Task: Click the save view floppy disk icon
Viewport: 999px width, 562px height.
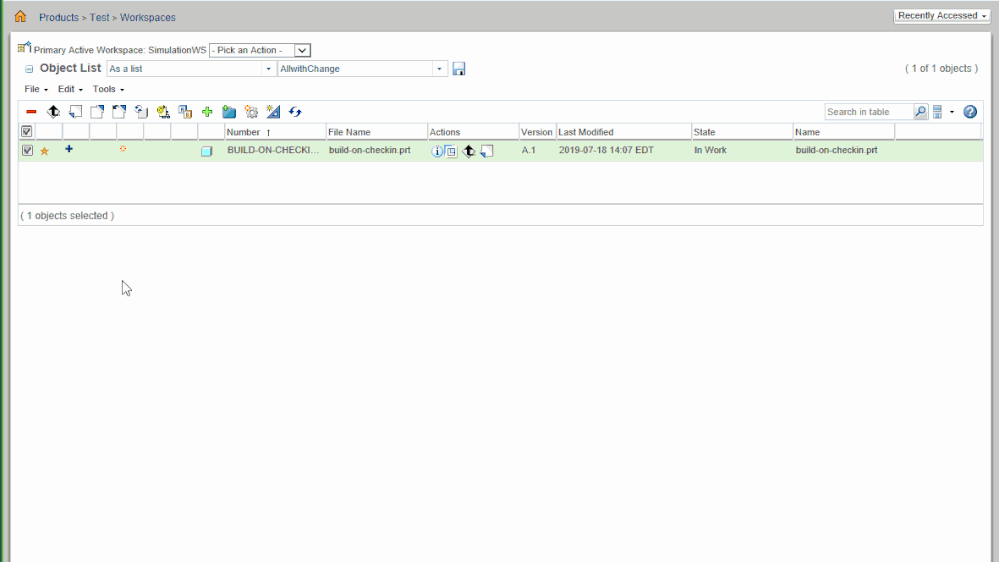Action: 459,69
